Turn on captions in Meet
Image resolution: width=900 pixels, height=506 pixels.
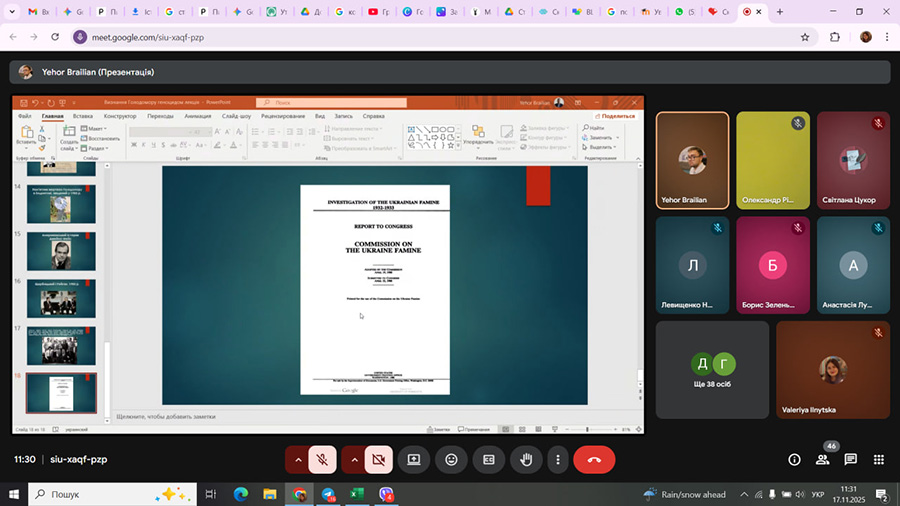coord(489,460)
